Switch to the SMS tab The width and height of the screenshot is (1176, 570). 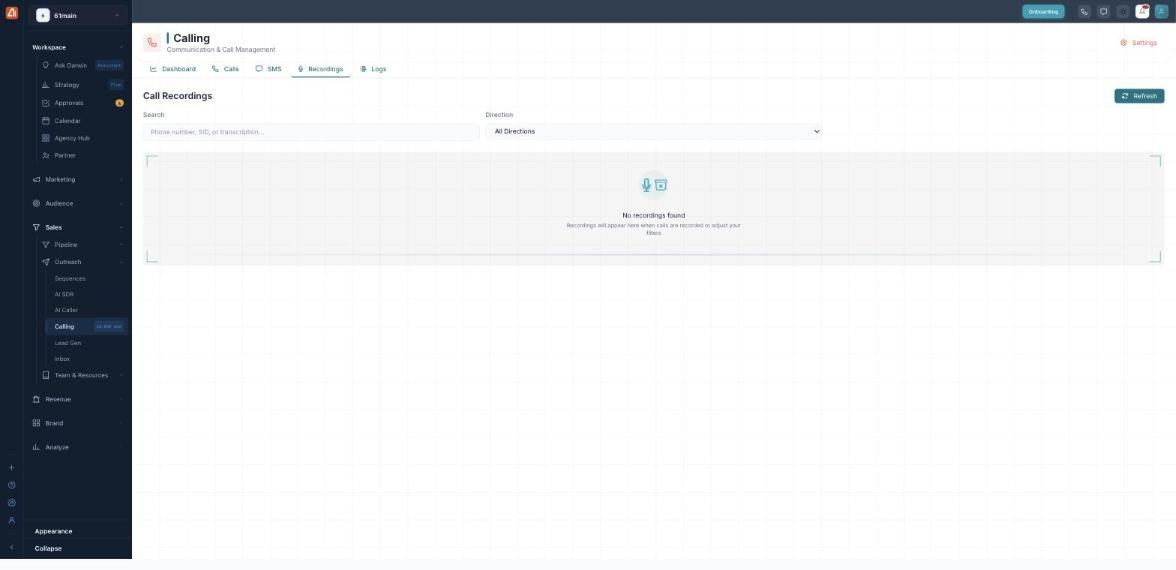[268, 69]
